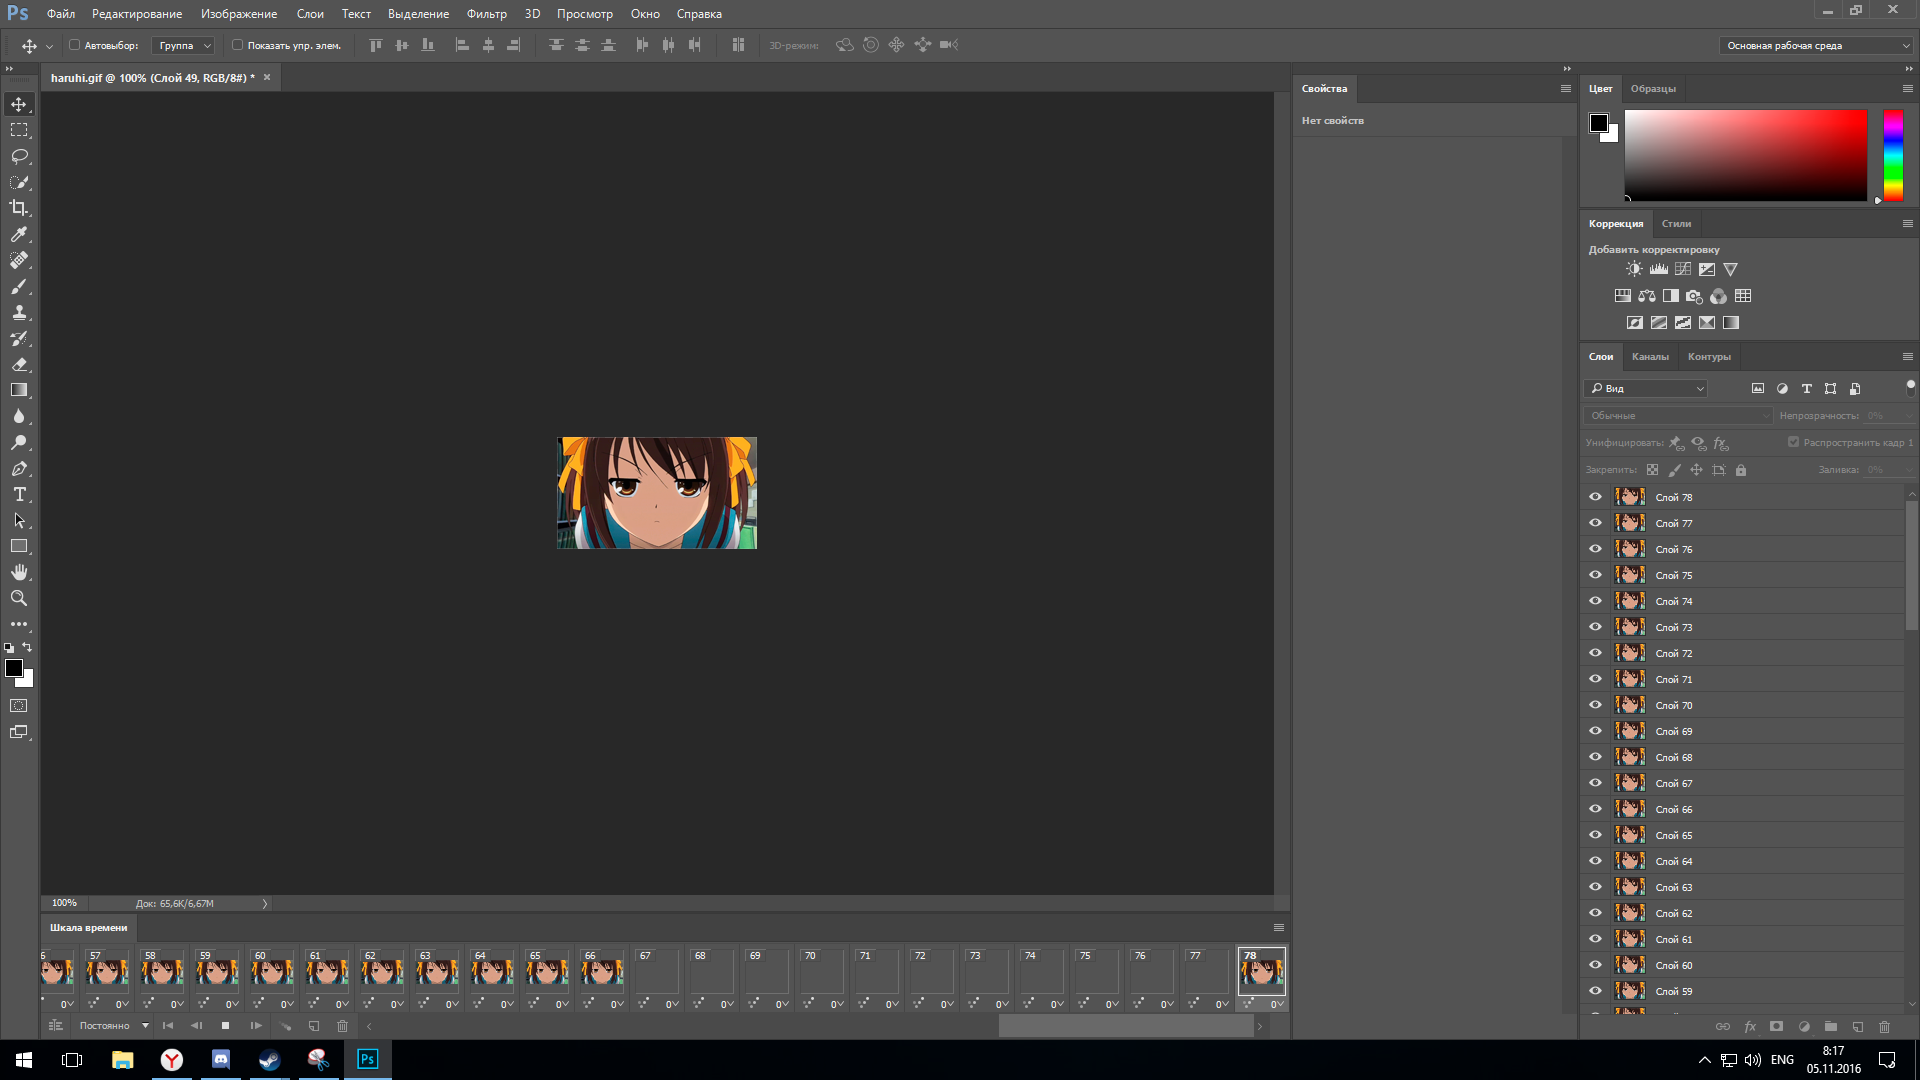Image resolution: width=1920 pixels, height=1080 pixels.
Task: Select the Gradient tool
Action: pos(19,390)
